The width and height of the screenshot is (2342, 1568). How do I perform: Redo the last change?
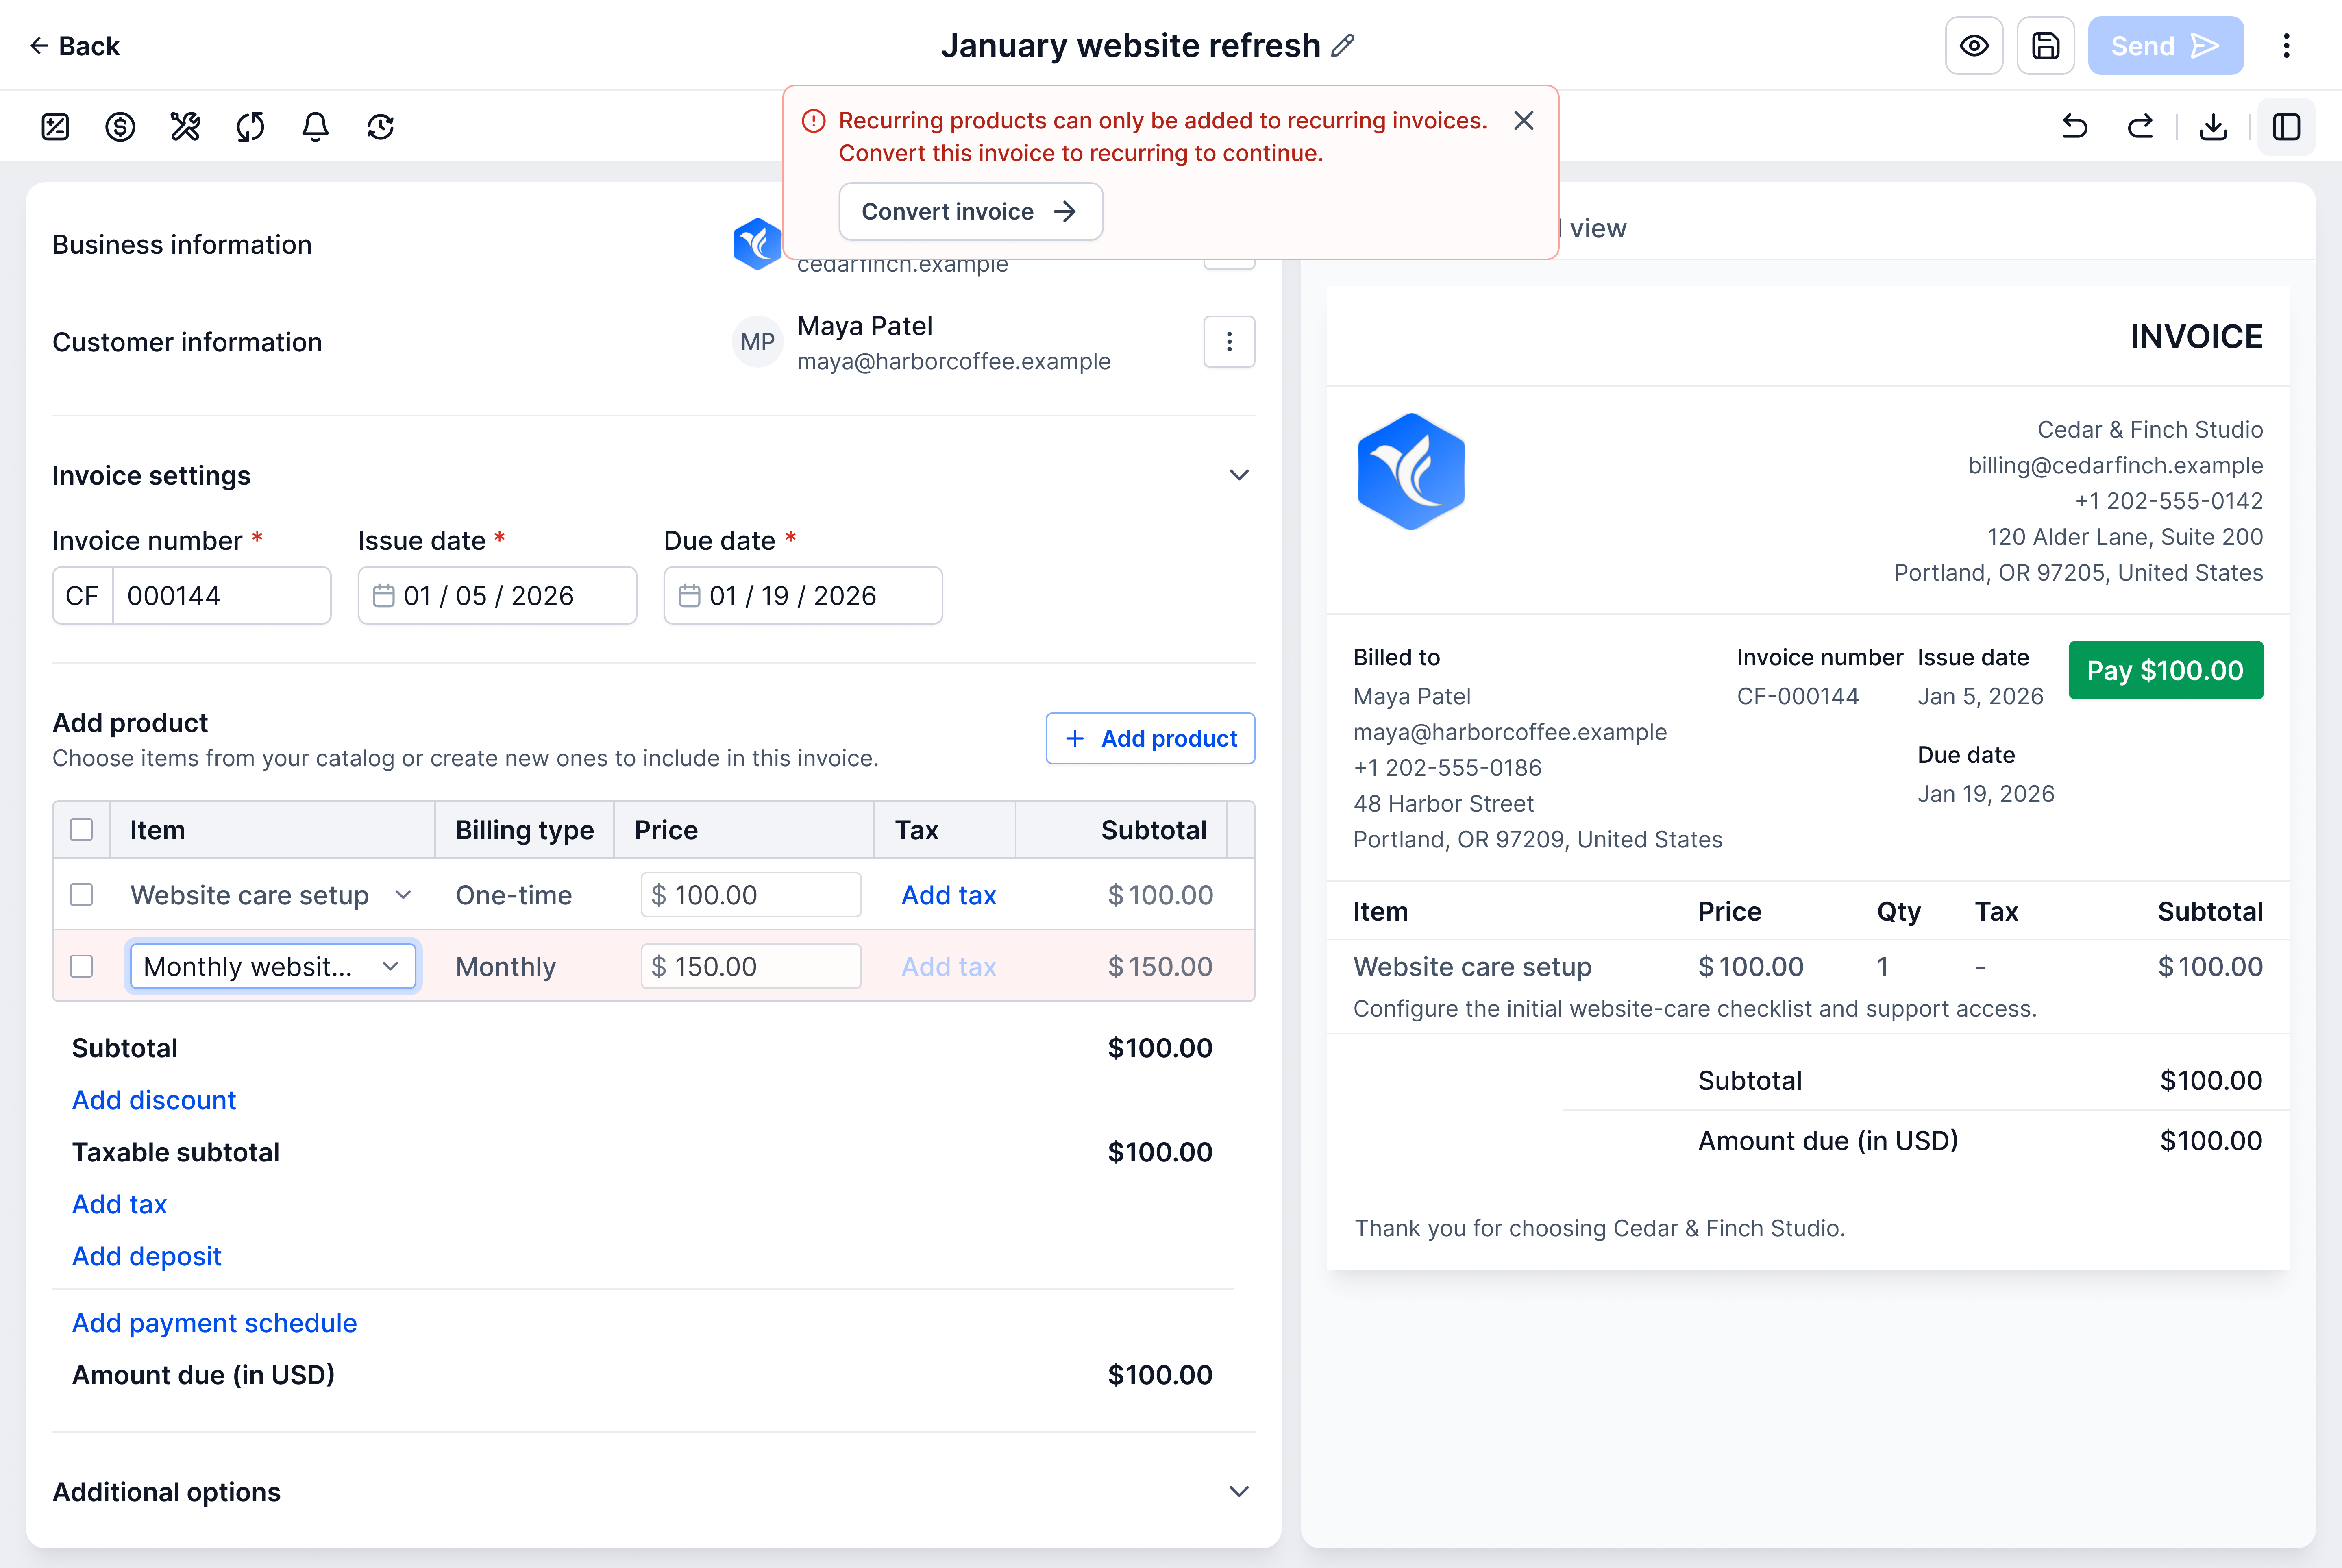coord(2140,127)
